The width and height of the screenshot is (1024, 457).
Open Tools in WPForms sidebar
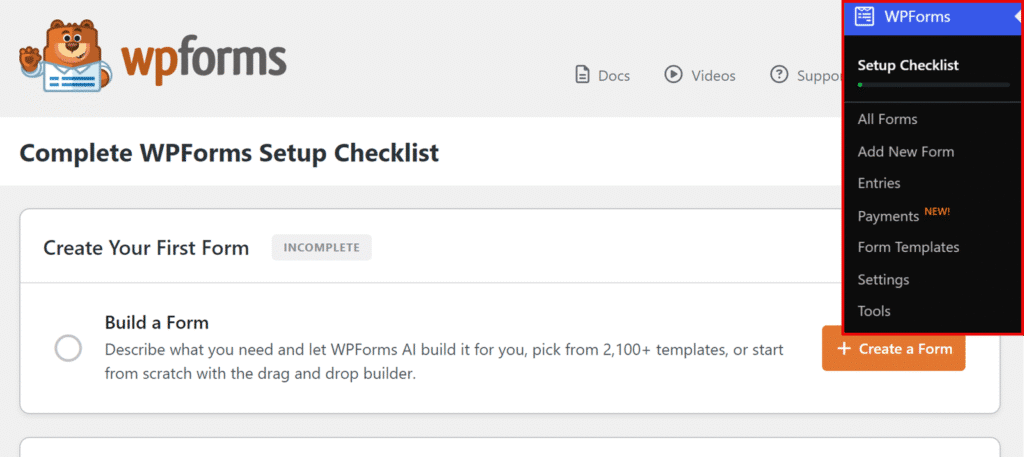[874, 311]
